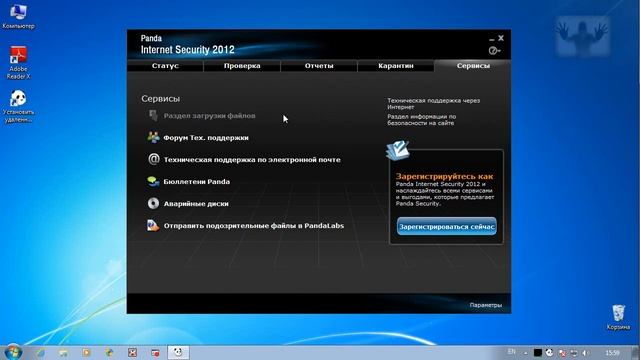The width and height of the screenshot is (640, 360).
Task: Open Параметры link at bottom
Action: pos(485,305)
